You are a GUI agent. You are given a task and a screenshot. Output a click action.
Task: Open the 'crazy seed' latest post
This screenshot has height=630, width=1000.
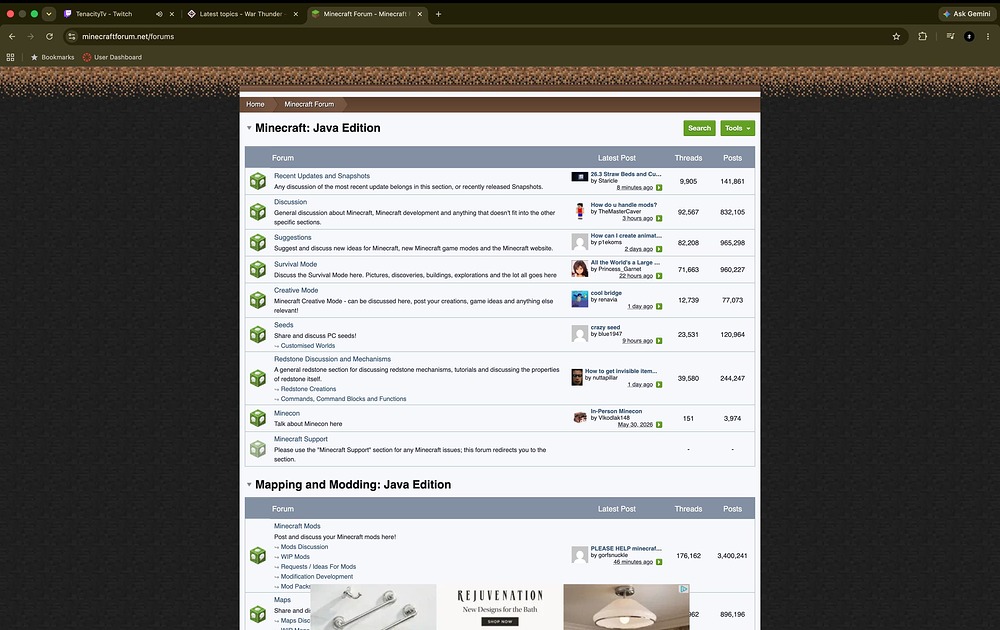click(605, 327)
